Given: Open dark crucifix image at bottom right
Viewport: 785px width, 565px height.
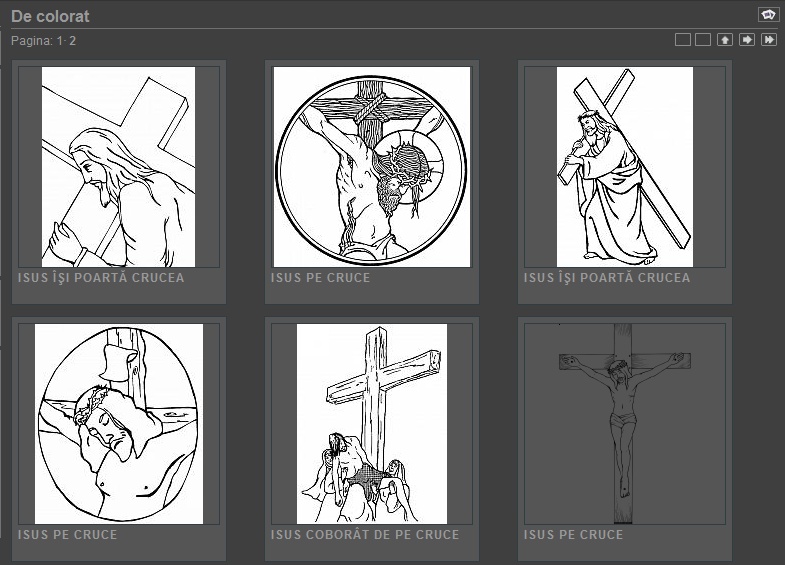Looking at the screenshot, I should point(624,423).
